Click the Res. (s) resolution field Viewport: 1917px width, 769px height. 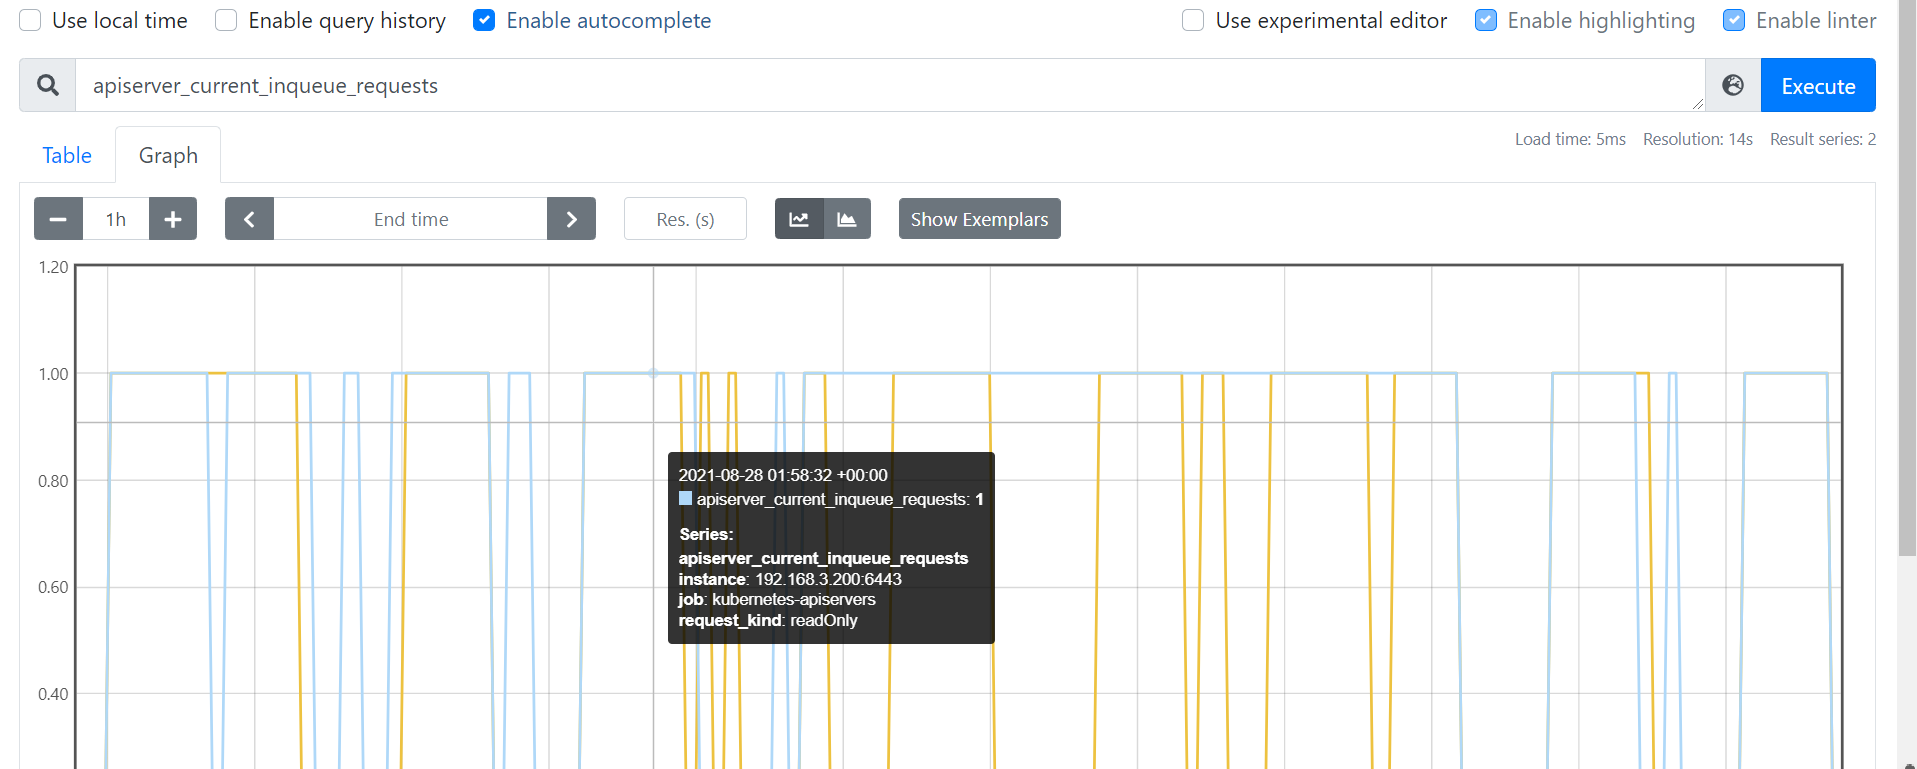click(x=685, y=219)
